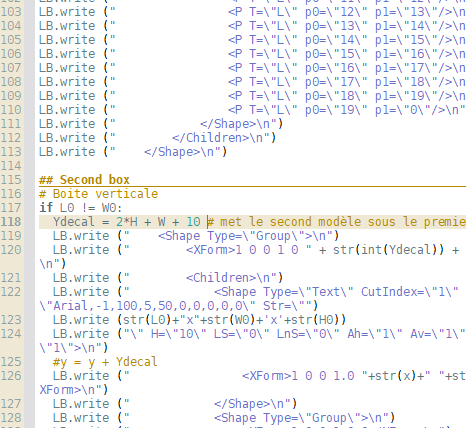Click line number 114 in the gutter
The height and width of the screenshot is (428, 466).
11,166
